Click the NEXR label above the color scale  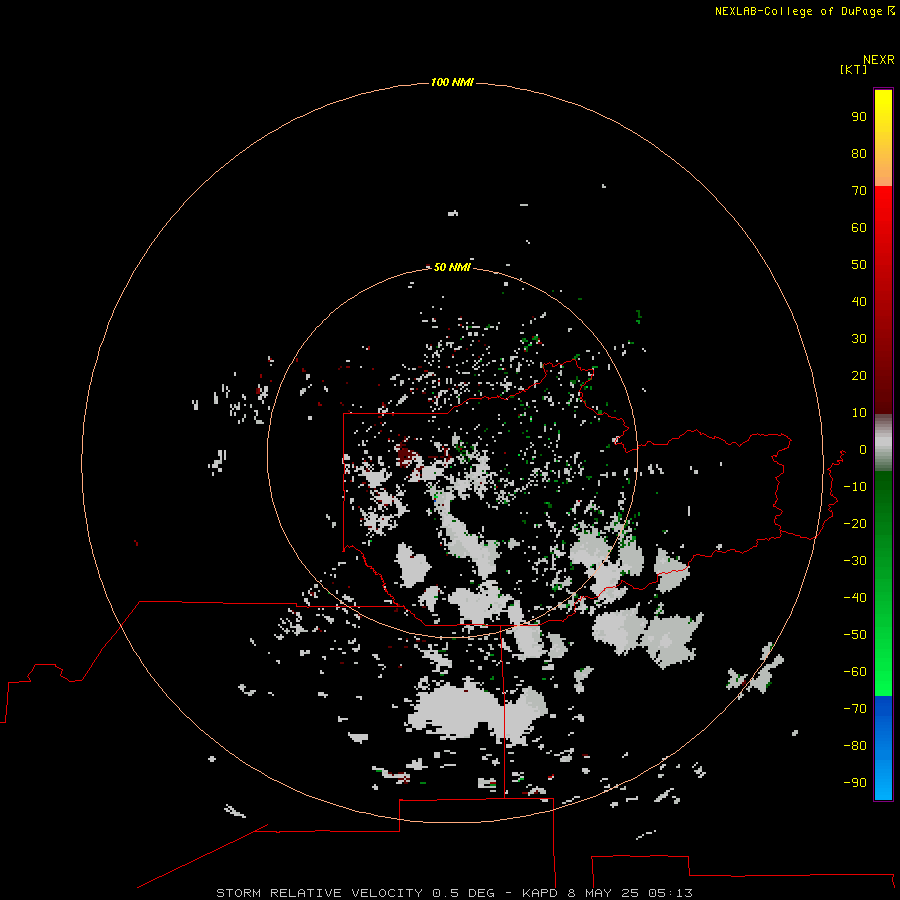[x=879, y=60]
